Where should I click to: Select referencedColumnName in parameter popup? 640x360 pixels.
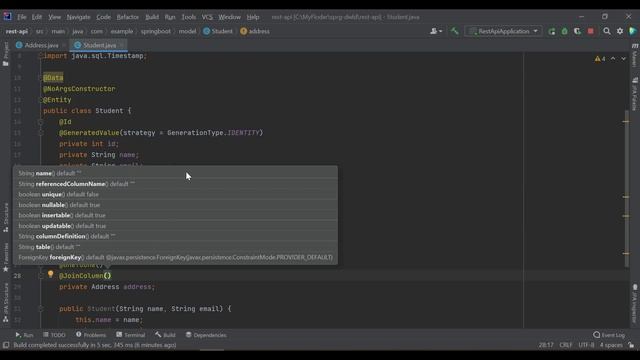175,184
